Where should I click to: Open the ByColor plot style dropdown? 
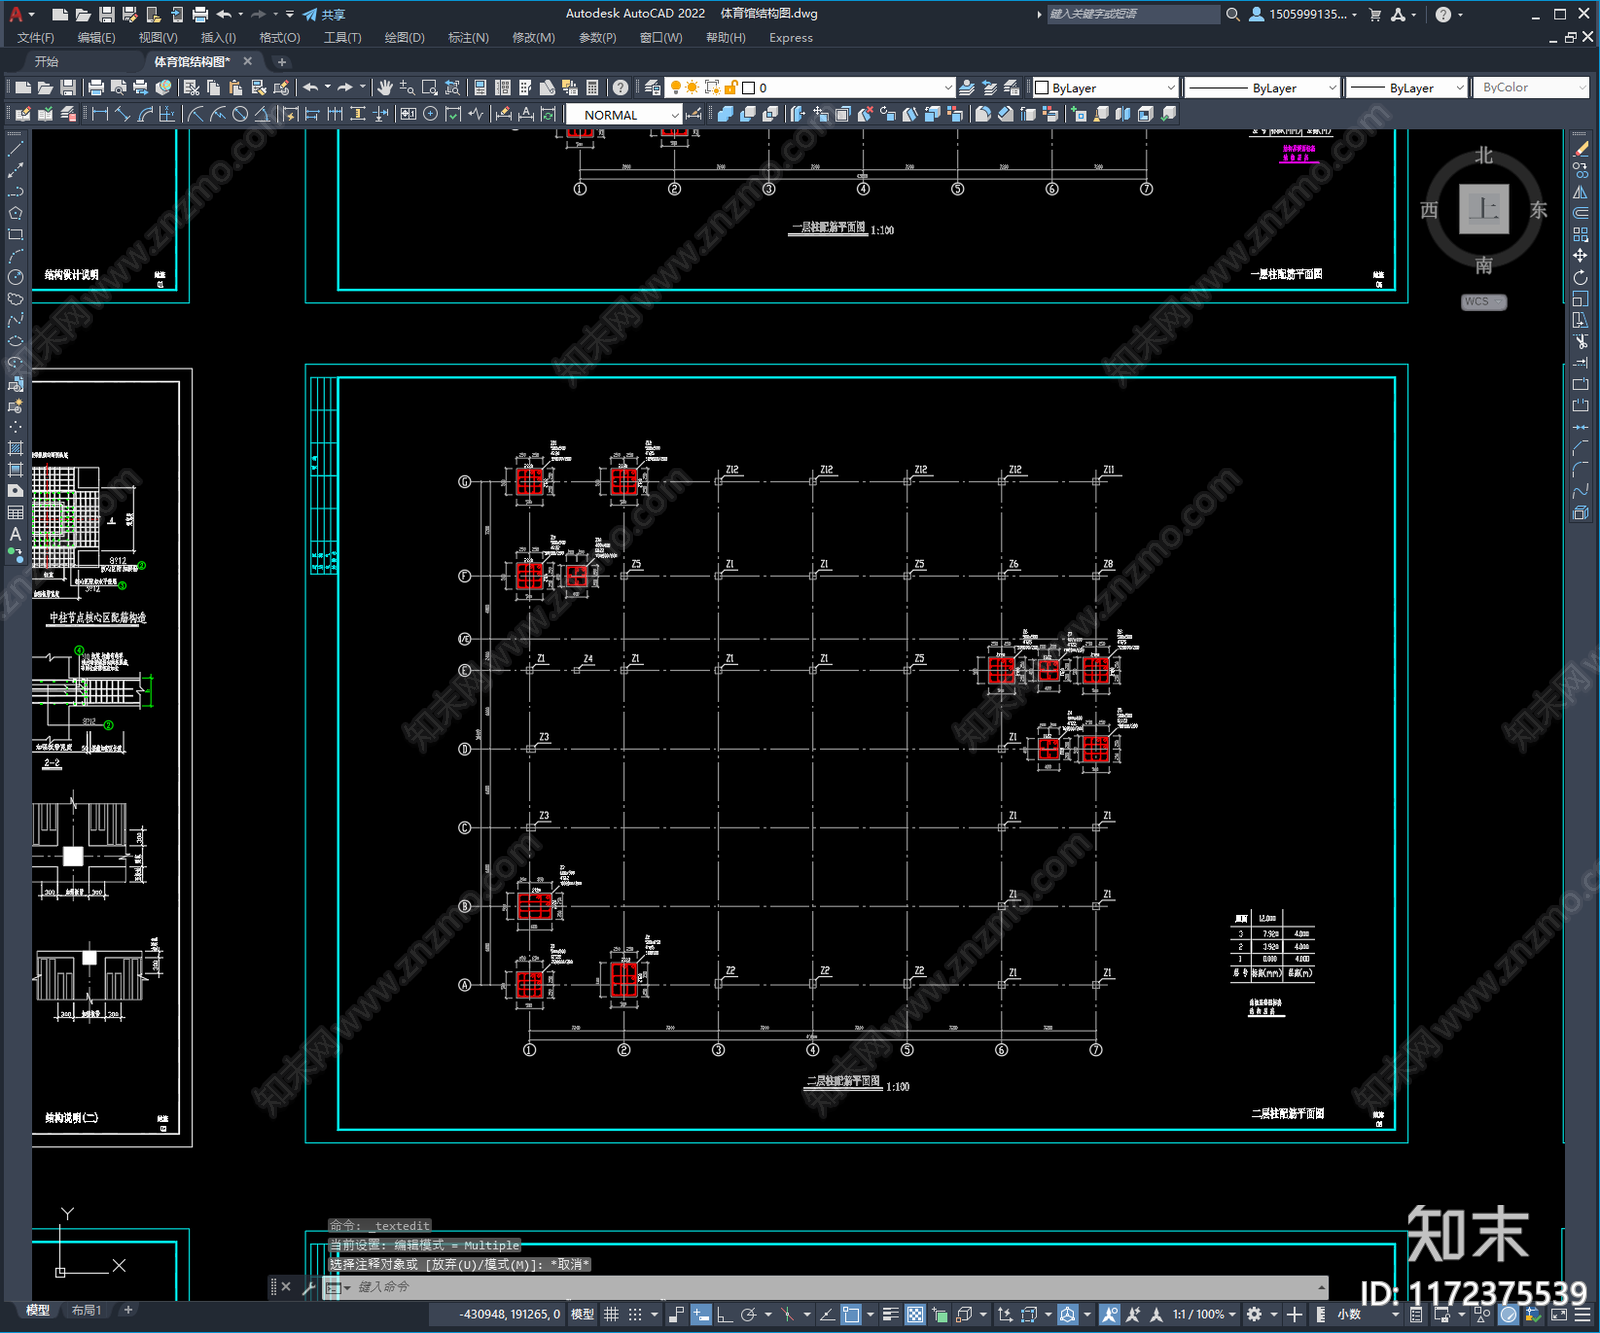coord(1531,88)
